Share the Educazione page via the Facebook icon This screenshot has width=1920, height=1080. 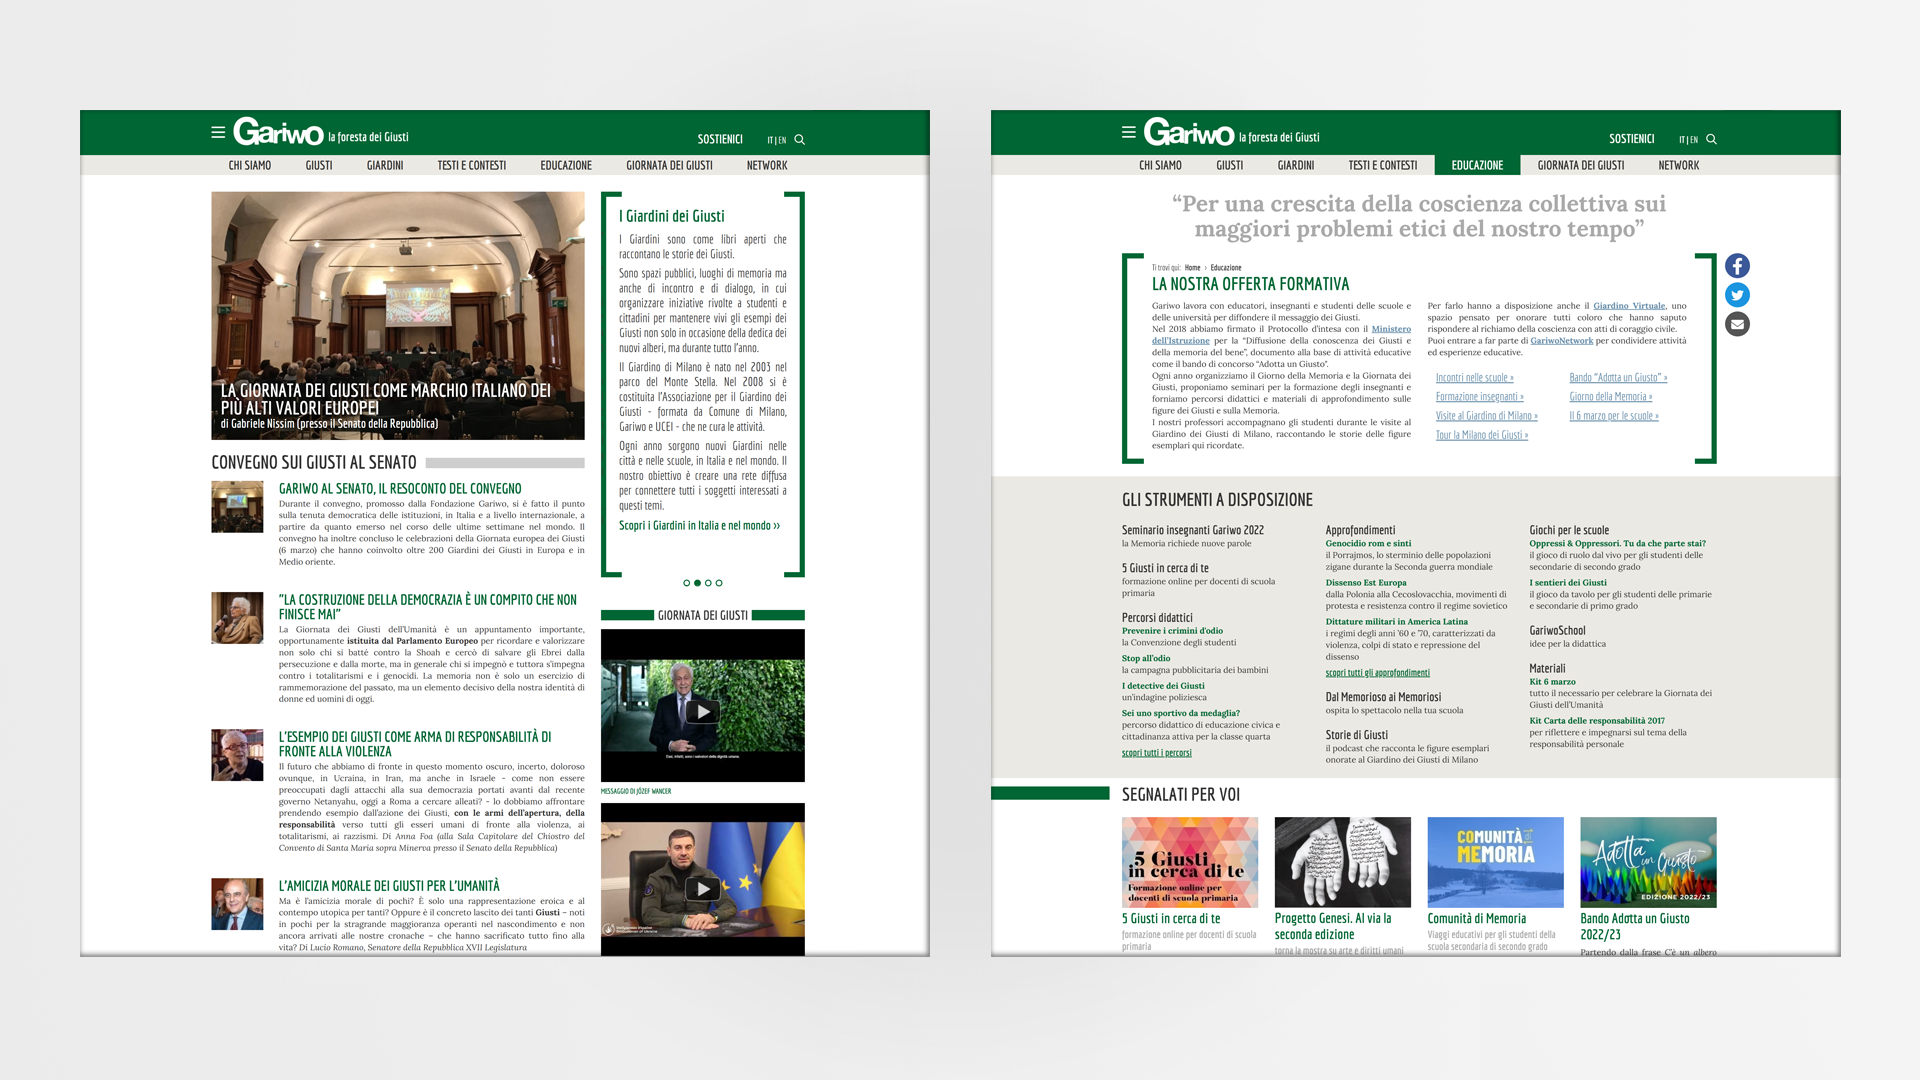point(1737,265)
